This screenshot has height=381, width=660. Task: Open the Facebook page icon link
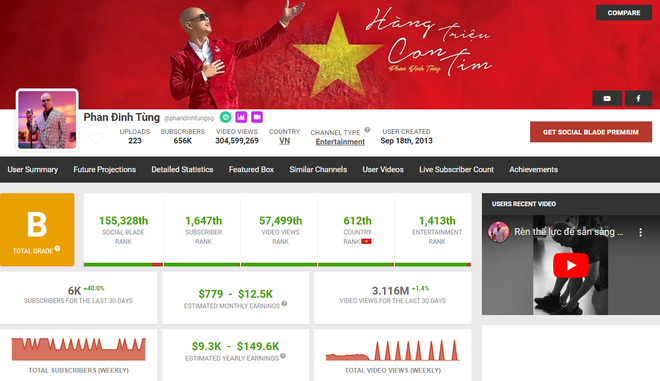pyautogui.click(x=638, y=98)
